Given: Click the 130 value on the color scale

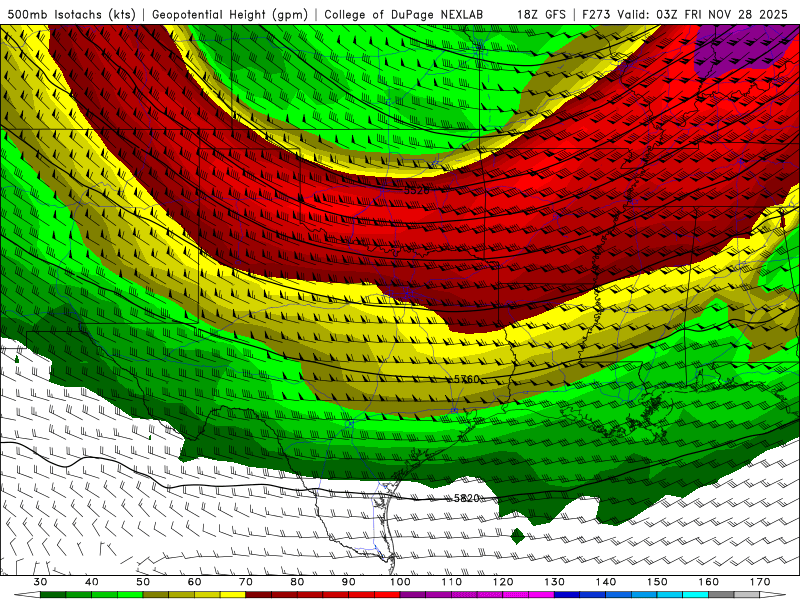Looking at the screenshot, I should coord(555,582).
